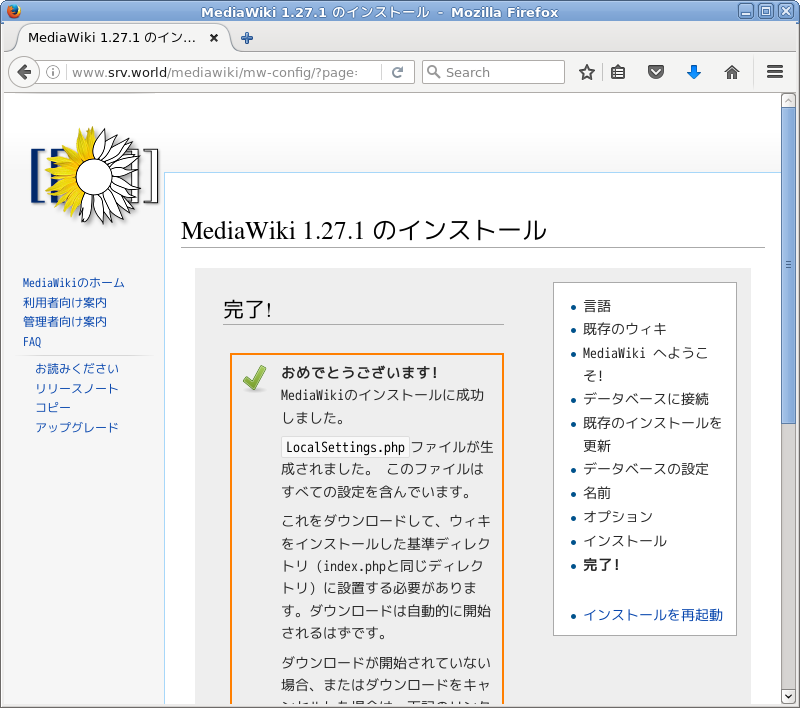Click the オプション step
Viewport: 800px width, 708px height.
(x=618, y=517)
